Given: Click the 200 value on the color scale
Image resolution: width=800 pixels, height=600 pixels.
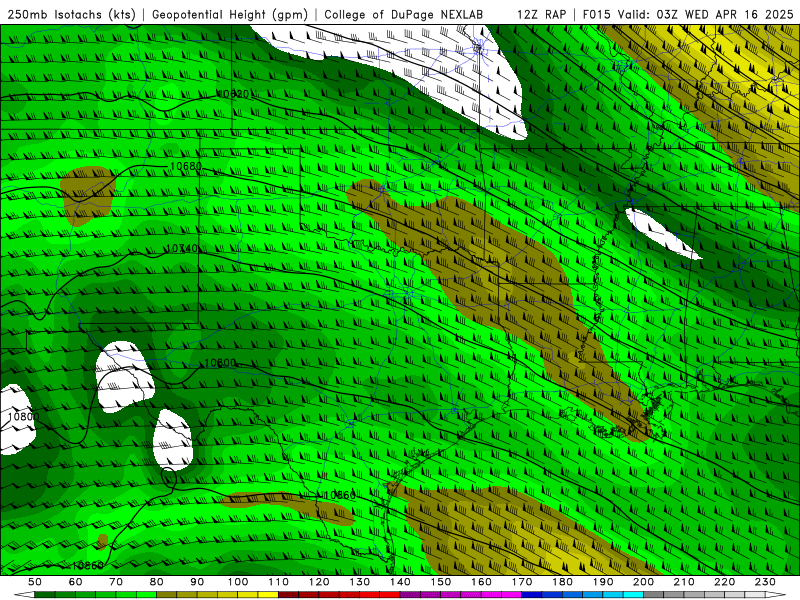Looking at the screenshot, I should 643,582.
